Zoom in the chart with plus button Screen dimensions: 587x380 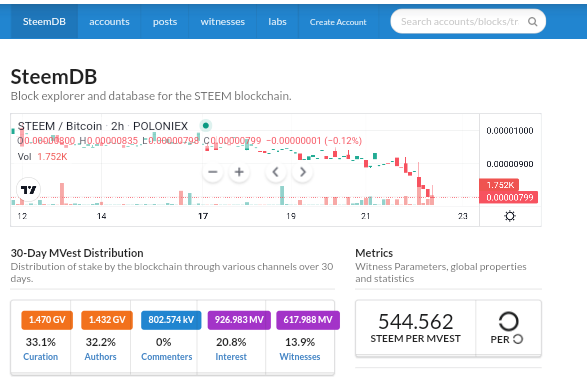239,172
